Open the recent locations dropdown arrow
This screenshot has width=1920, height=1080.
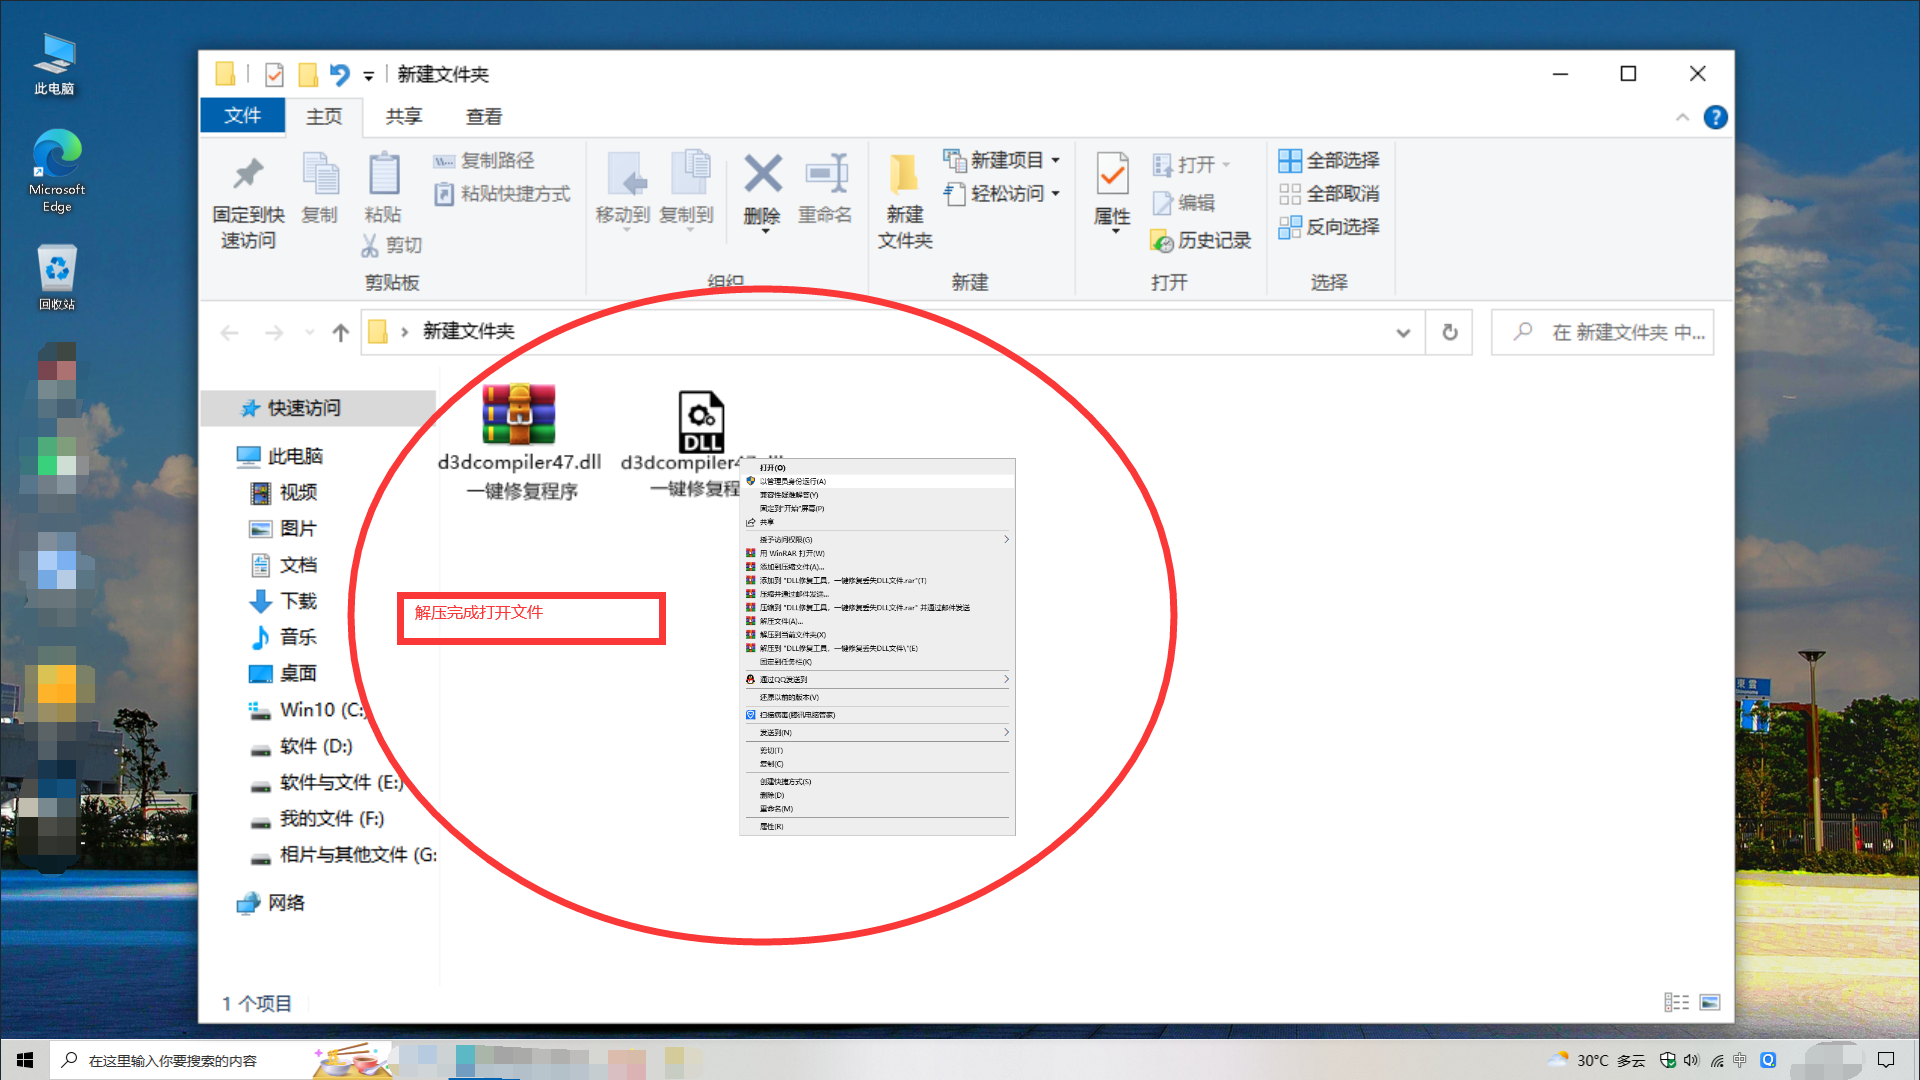pos(310,332)
